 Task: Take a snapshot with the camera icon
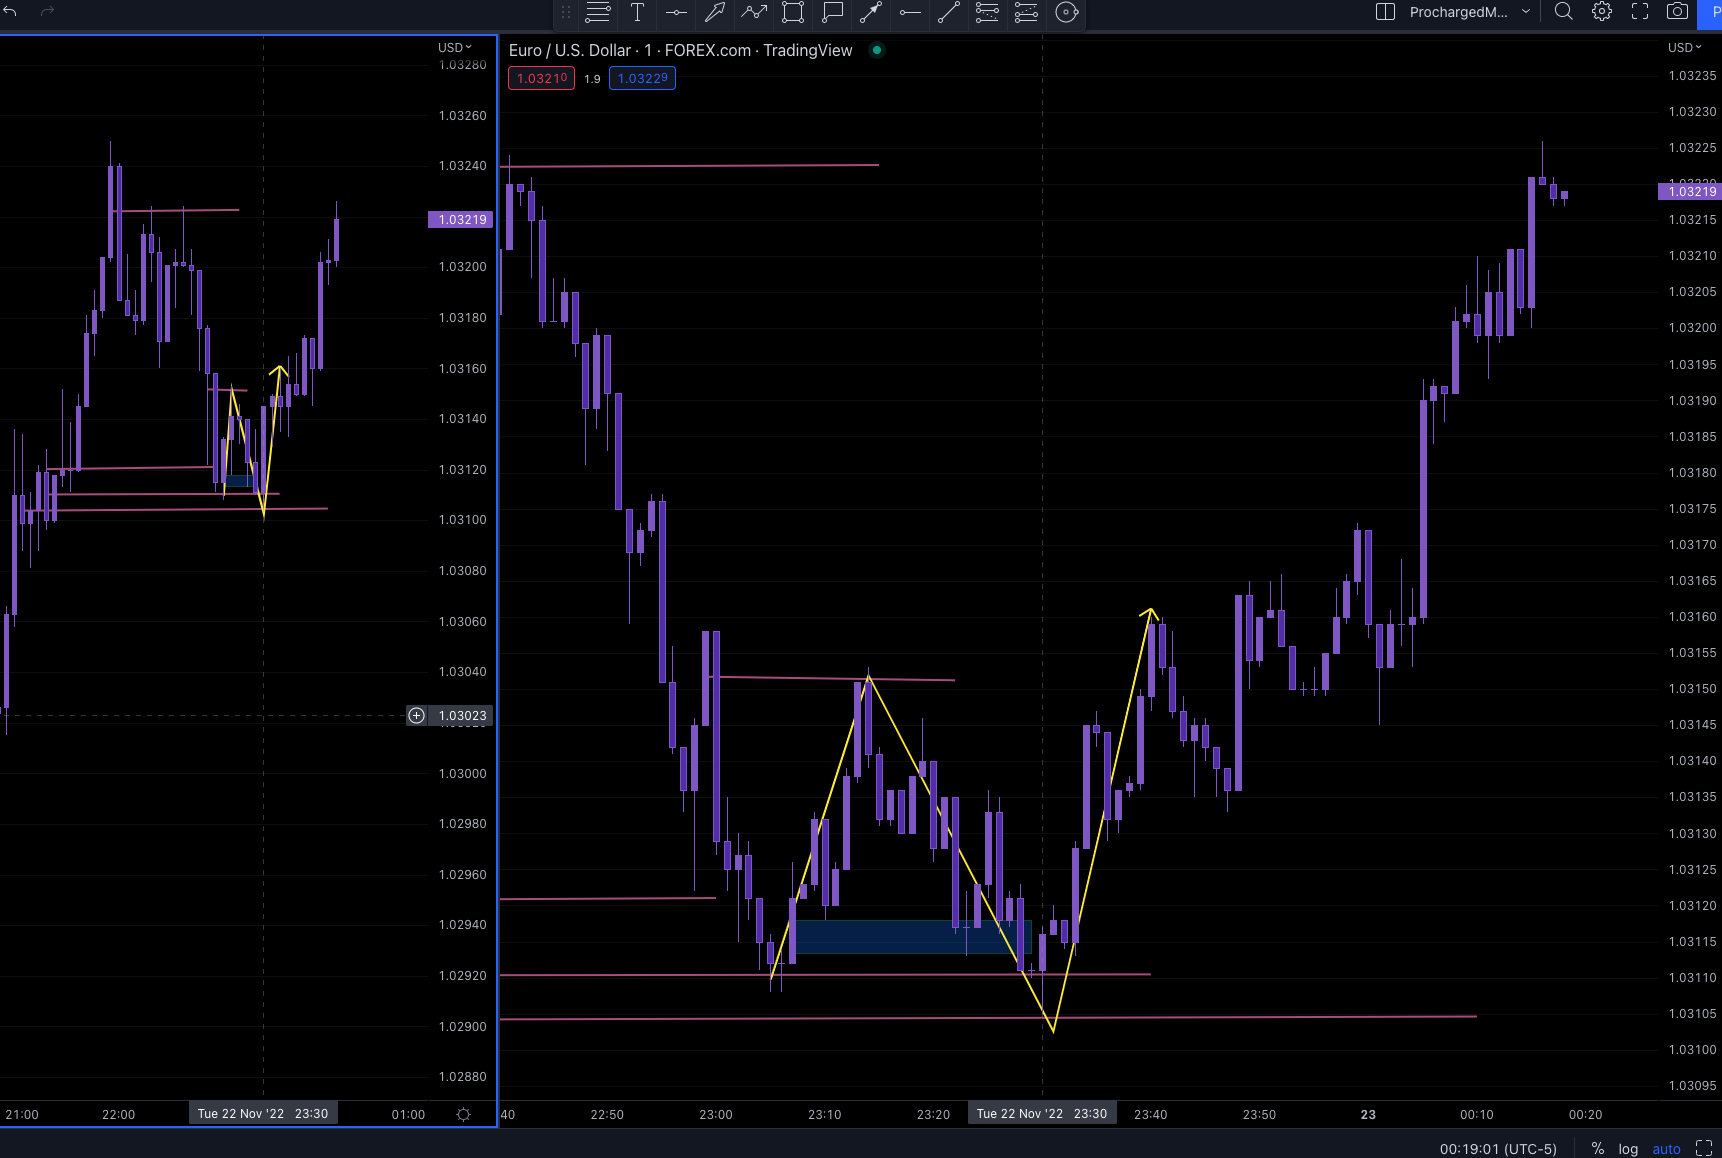1679,12
